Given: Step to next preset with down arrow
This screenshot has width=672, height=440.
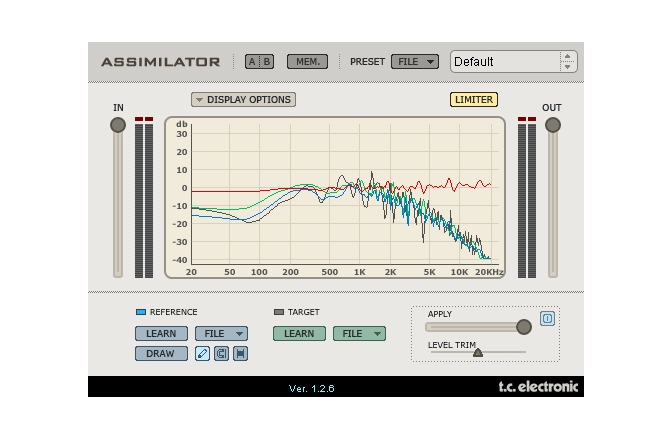Looking at the screenshot, I should (x=567, y=67).
